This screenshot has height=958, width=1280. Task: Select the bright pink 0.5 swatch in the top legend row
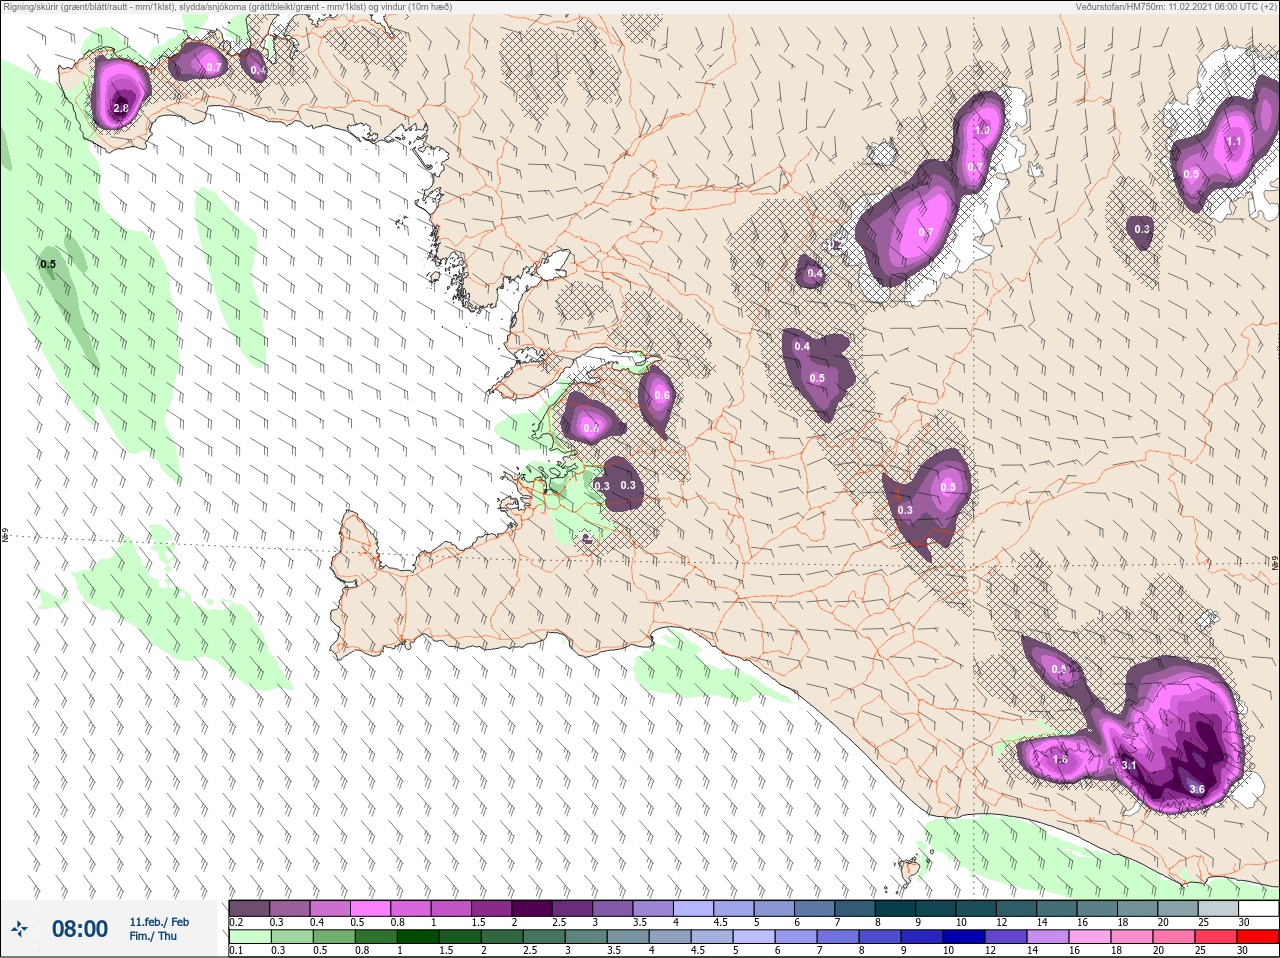[x=370, y=909]
